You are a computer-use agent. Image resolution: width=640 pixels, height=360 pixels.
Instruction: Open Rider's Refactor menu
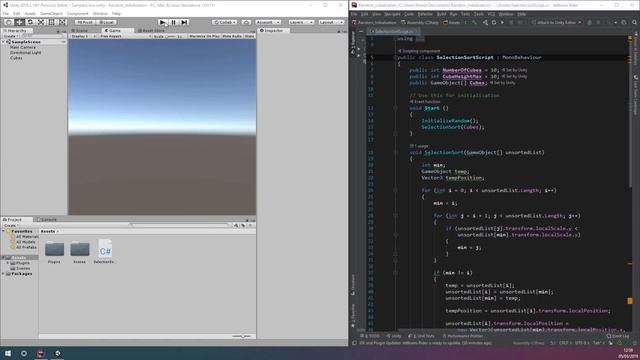[x=425, y=14]
